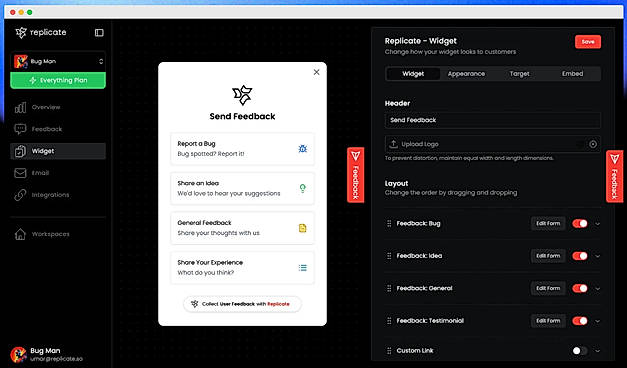Save the widget settings
627x368 pixels.
point(588,42)
